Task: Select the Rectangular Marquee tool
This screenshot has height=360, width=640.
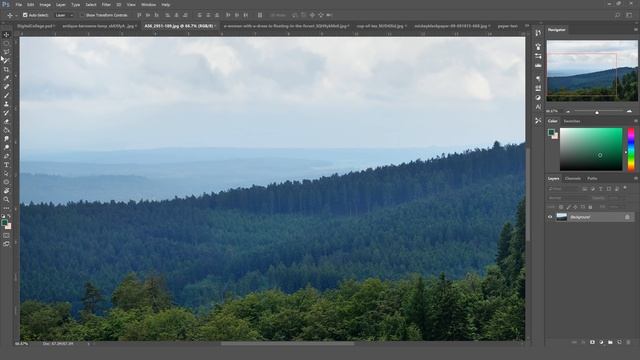Action: coord(6,43)
